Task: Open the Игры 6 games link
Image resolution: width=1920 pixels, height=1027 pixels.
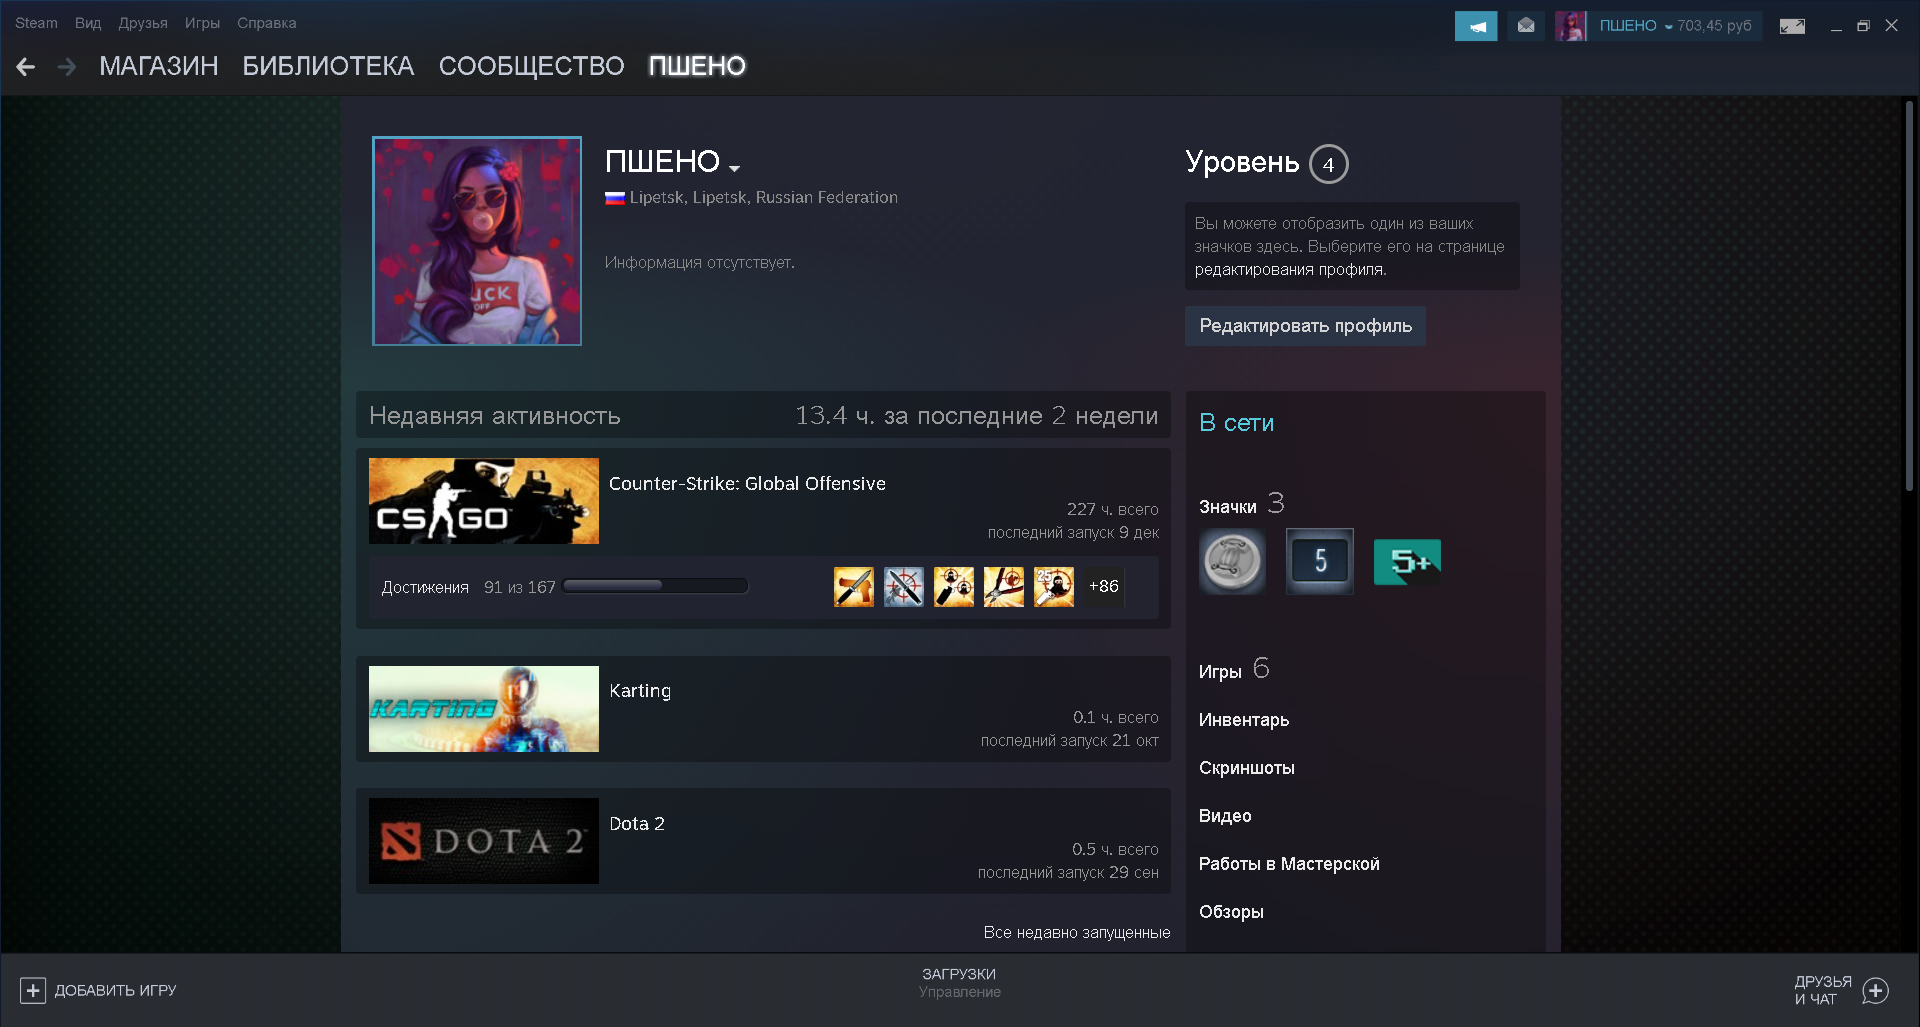Action: point(1234,670)
